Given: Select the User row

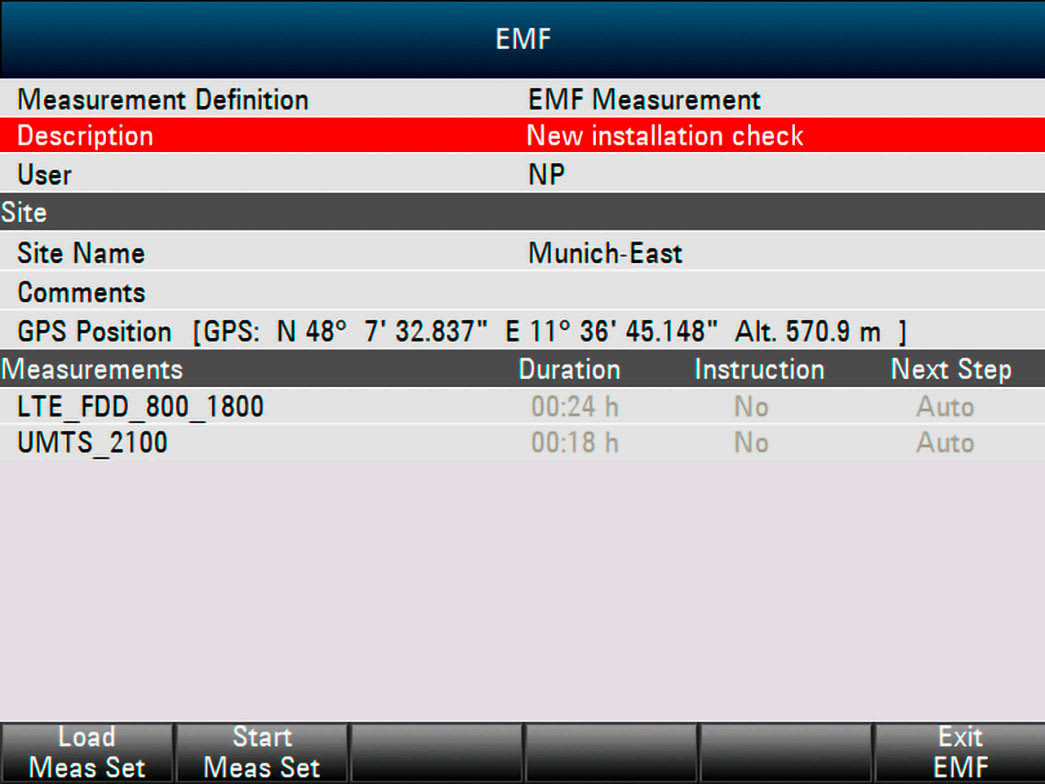Looking at the screenshot, I should [x=522, y=174].
